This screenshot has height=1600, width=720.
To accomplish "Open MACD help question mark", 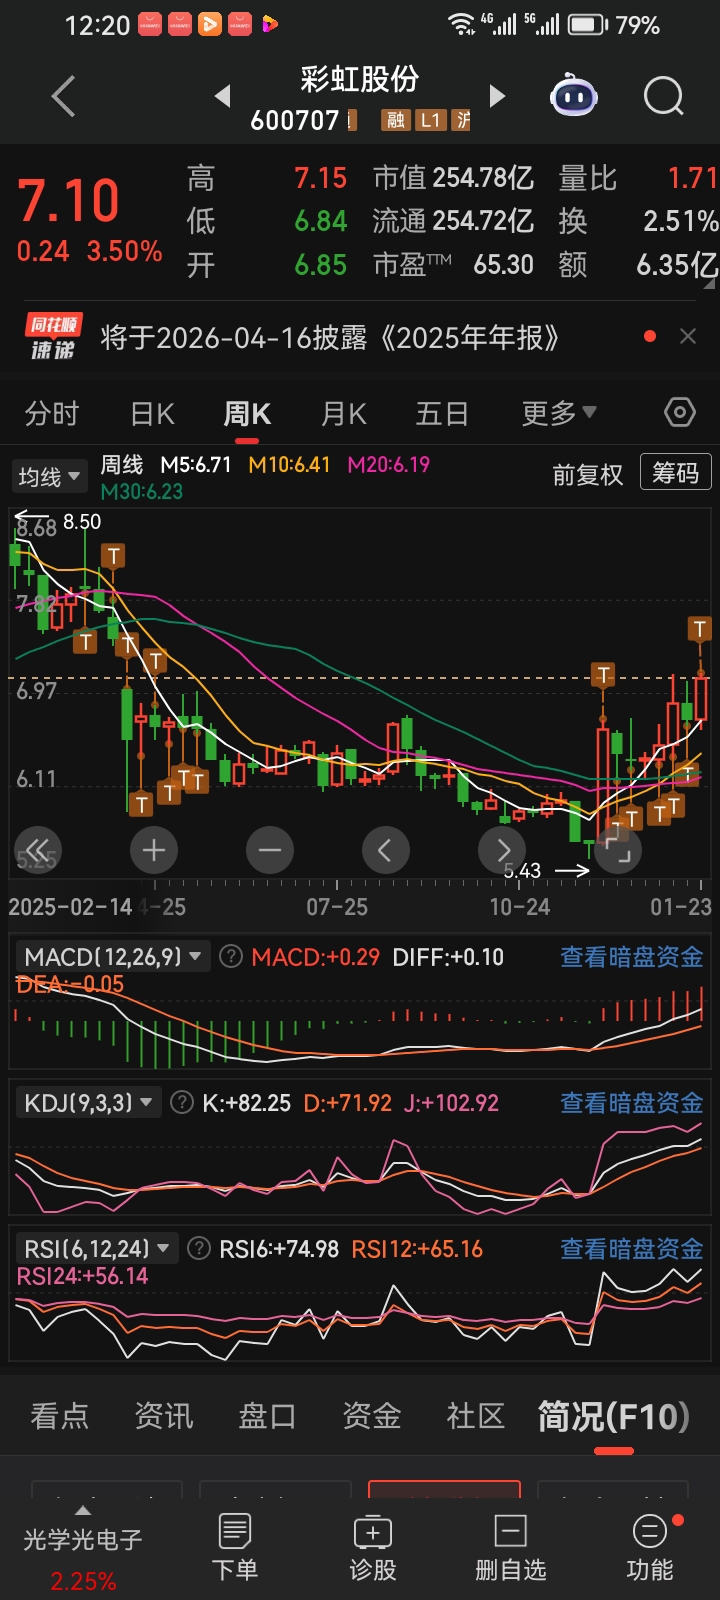I will pyautogui.click(x=231, y=957).
